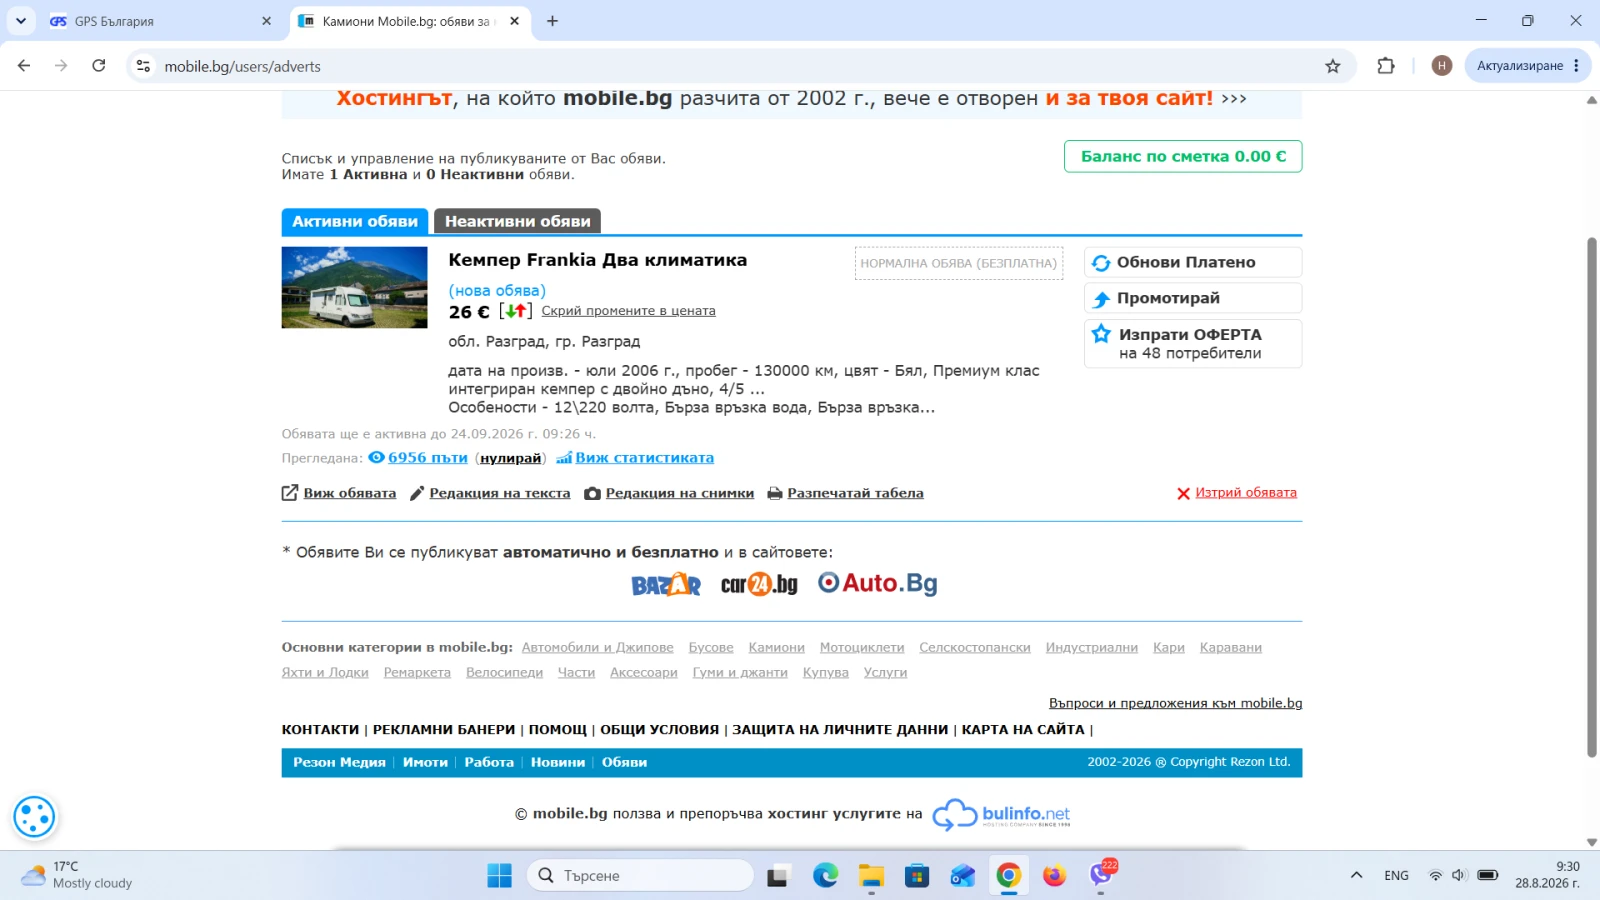Click the price change arrows icon
Viewport: 1600px width, 900px height.
tap(515, 311)
